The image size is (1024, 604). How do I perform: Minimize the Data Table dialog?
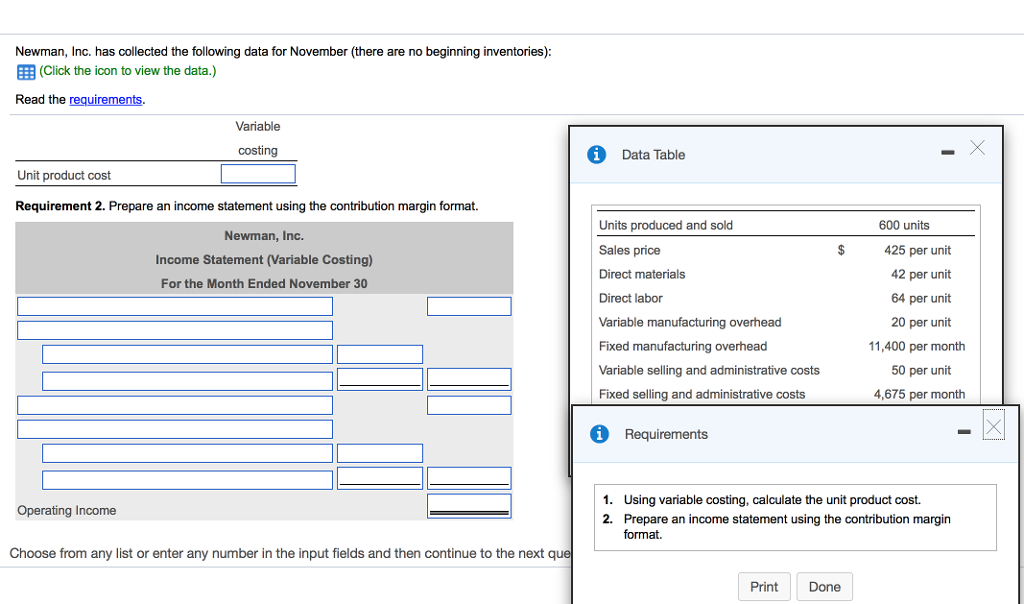pos(946,154)
